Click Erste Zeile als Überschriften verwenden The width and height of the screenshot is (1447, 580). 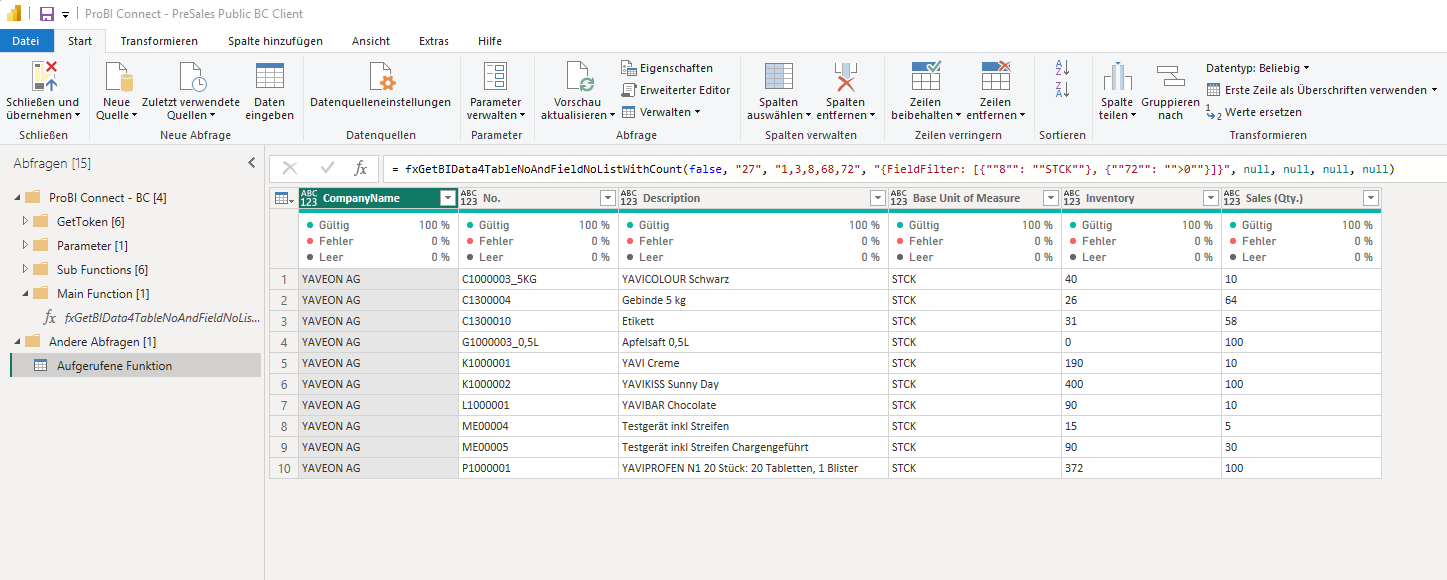[1321, 90]
